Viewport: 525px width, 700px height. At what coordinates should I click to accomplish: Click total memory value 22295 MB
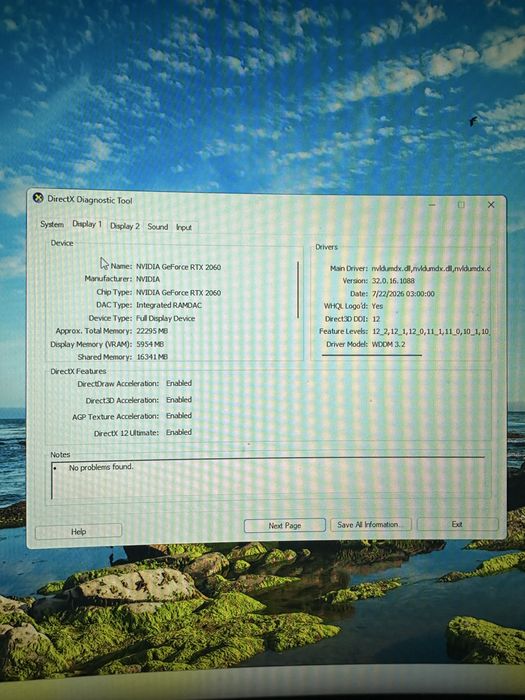coord(152,331)
